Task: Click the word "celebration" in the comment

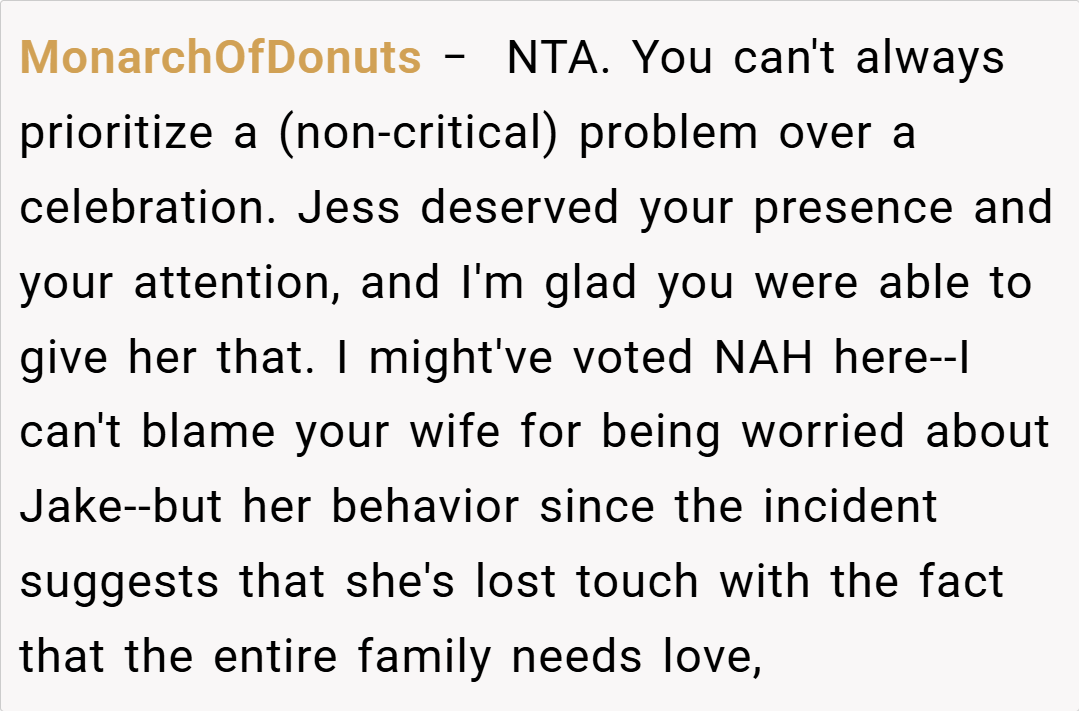Action: [148, 208]
